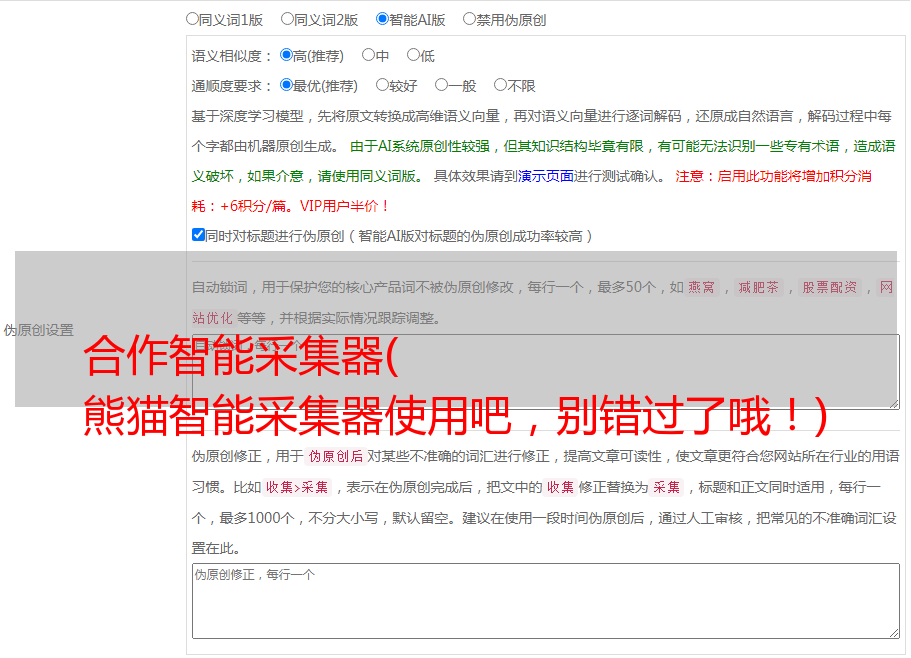Click the red 注意：启用此功能将增加积分消 notice

pyautogui.click(x=773, y=176)
